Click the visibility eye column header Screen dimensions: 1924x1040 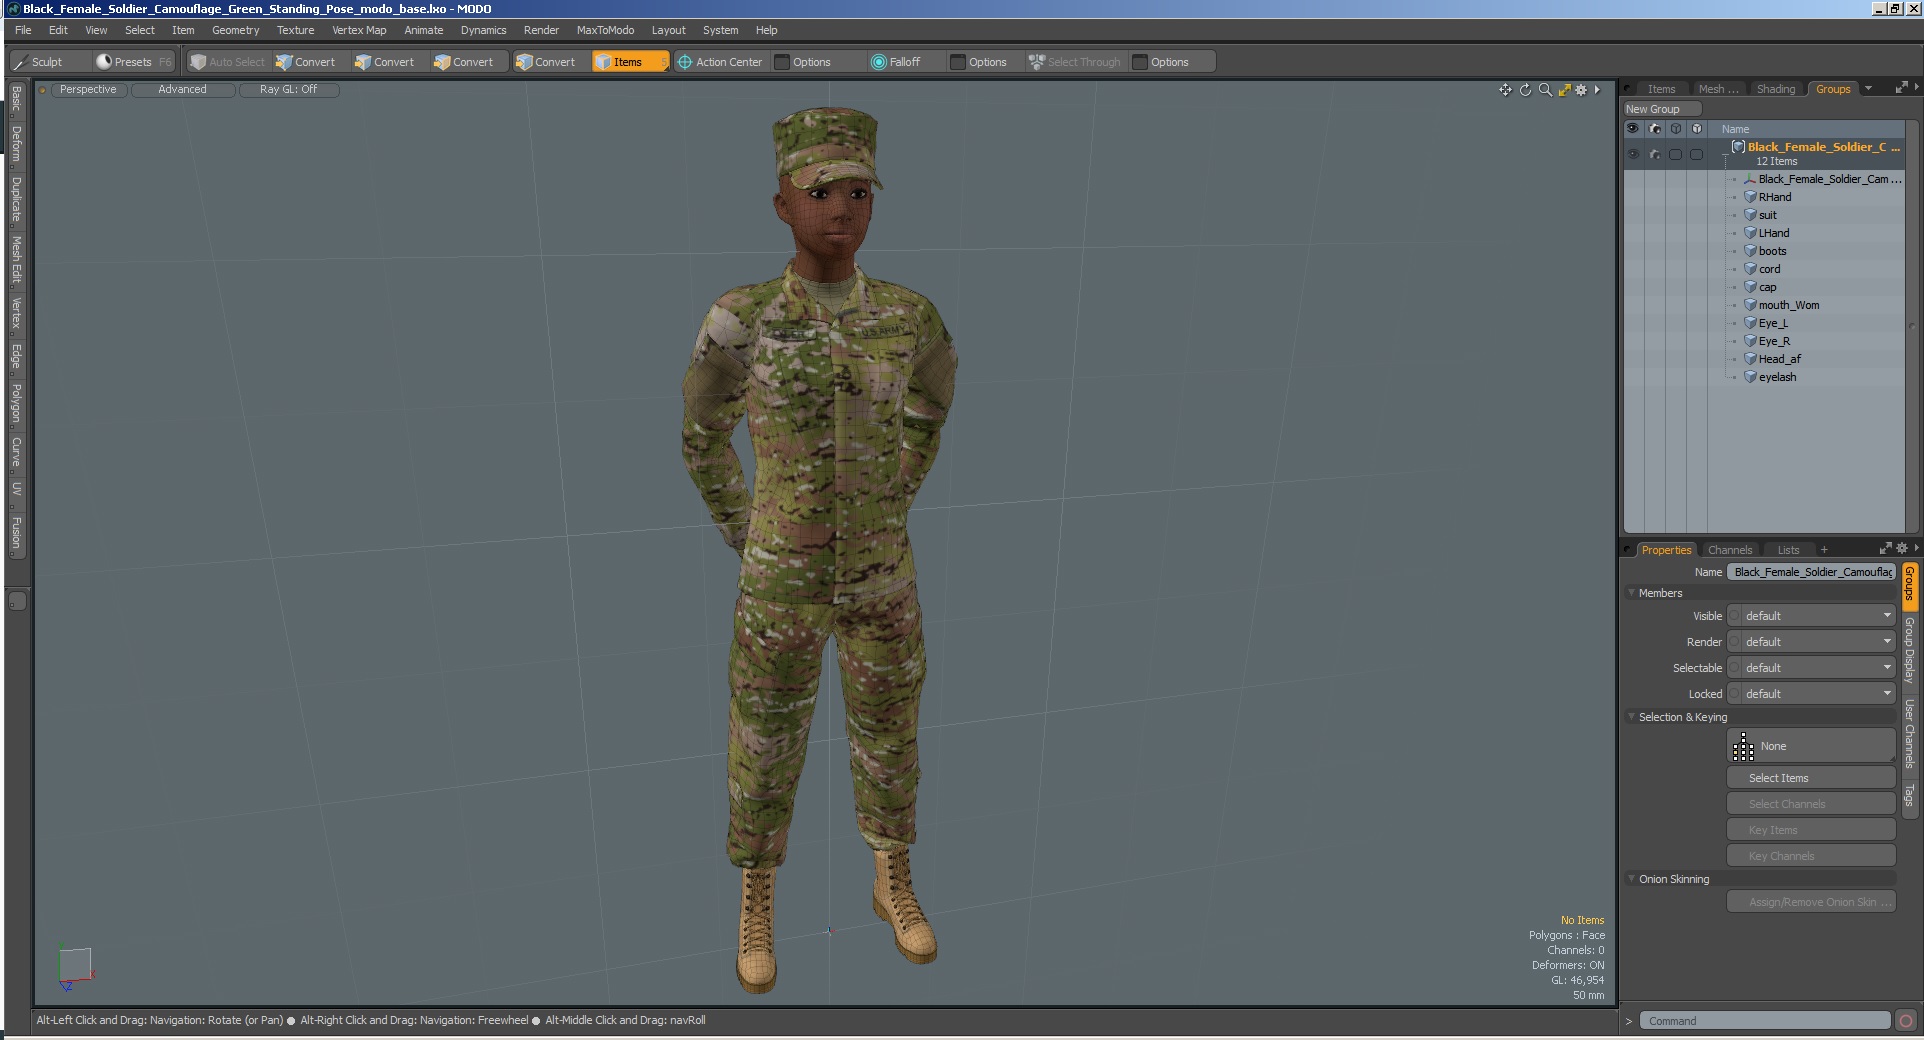click(1633, 129)
